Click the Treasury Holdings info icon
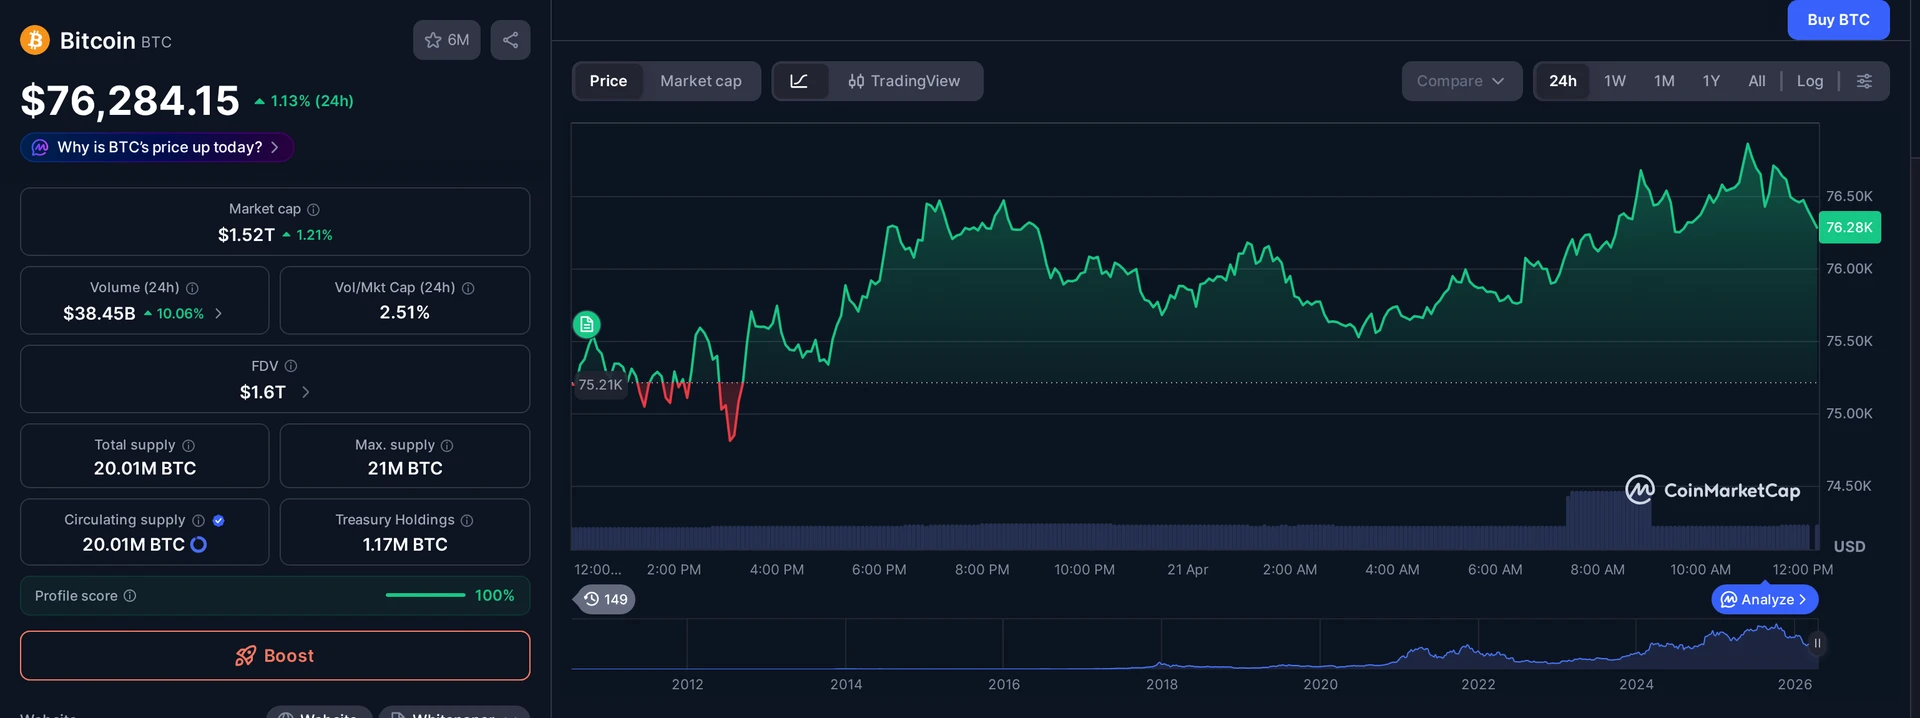1920x718 pixels. click(467, 520)
